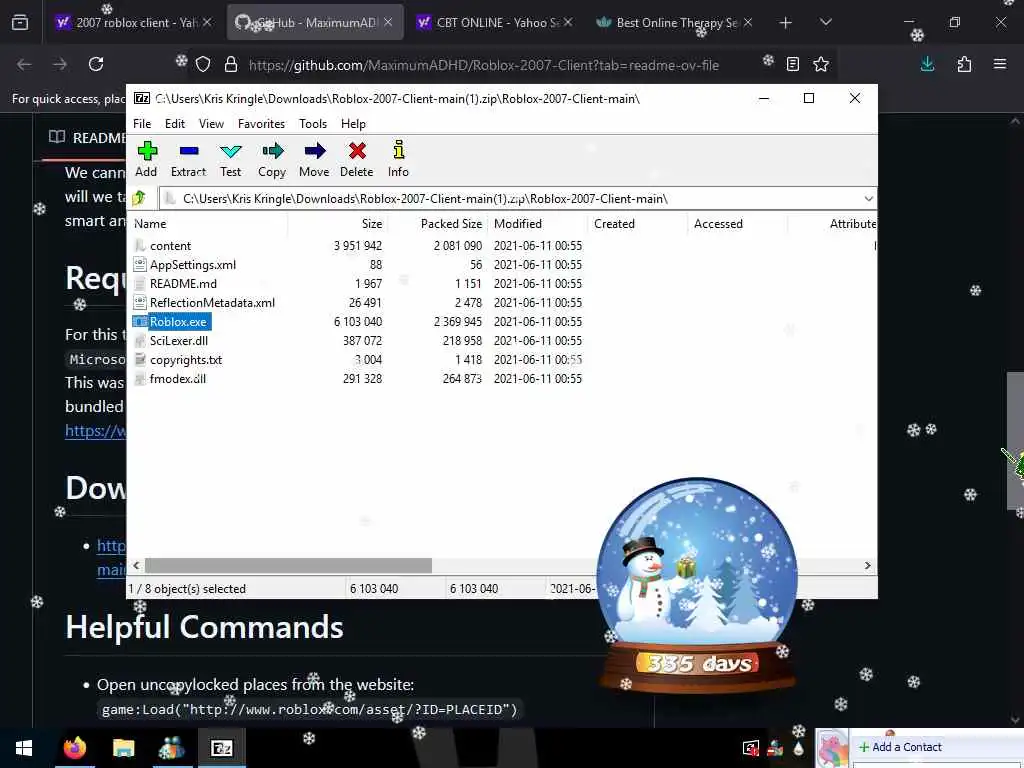Select the Roblox.exe file
The height and width of the screenshot is (768, 1024).
pyautogui.click(x=170, y=321)
